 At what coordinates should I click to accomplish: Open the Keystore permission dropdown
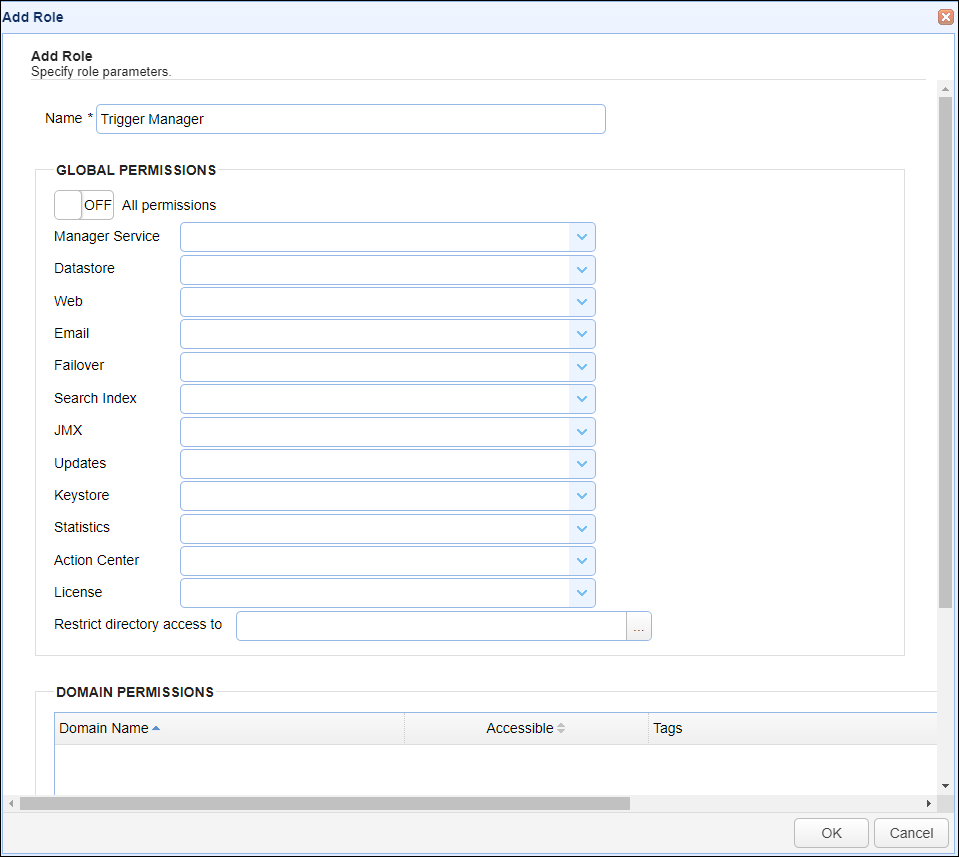coord(582,496)
